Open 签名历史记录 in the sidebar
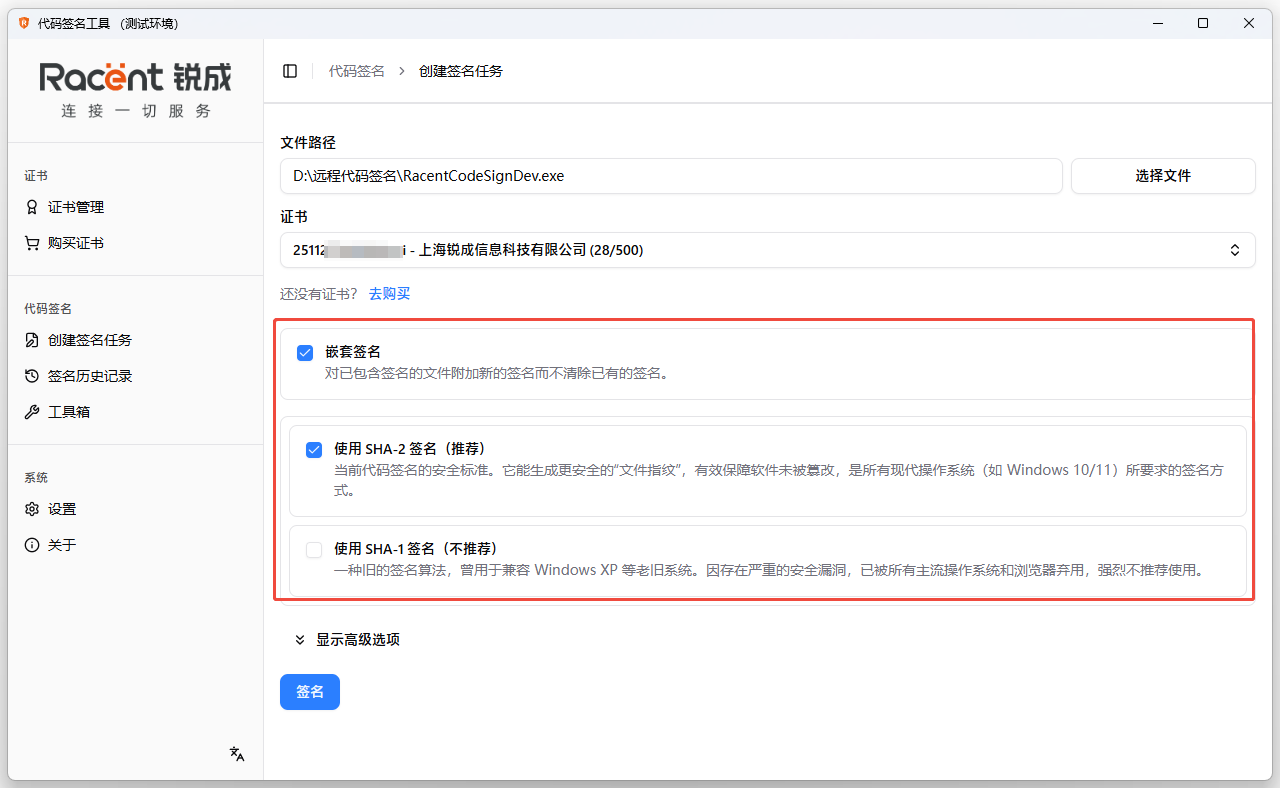Screen dimensions: 1280x788 (x=90, y=376)
